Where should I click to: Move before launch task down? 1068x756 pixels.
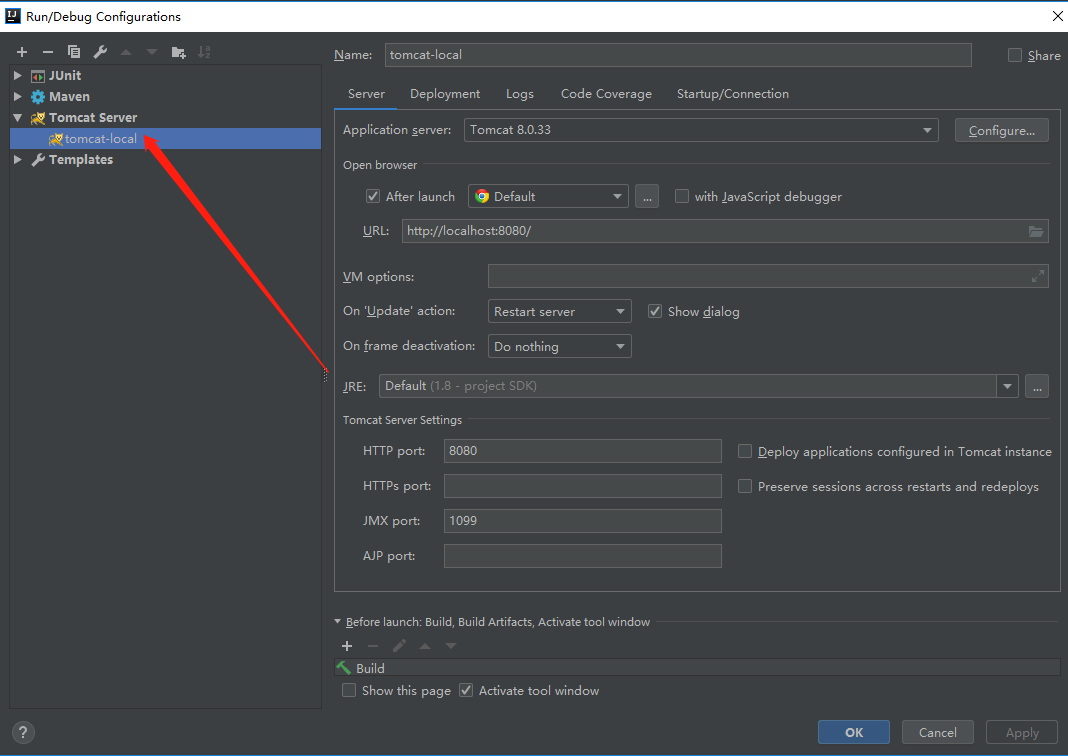(451, 646)
